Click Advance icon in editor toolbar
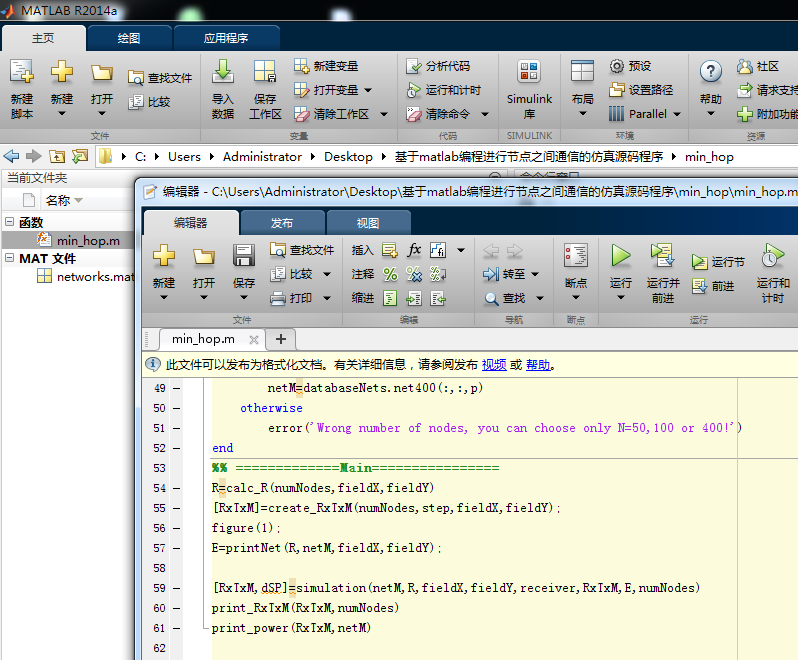 699,286
